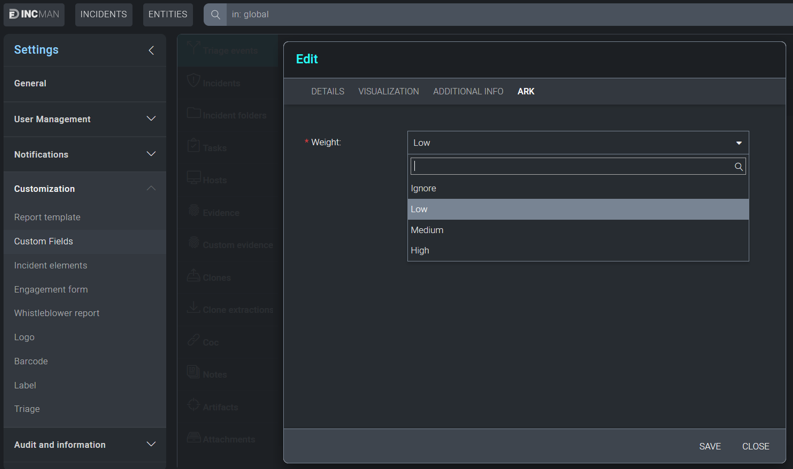This screenshot has width=793, height=469.
Task: Click the dropdown filter text field
Action: (x=570, y=167)
